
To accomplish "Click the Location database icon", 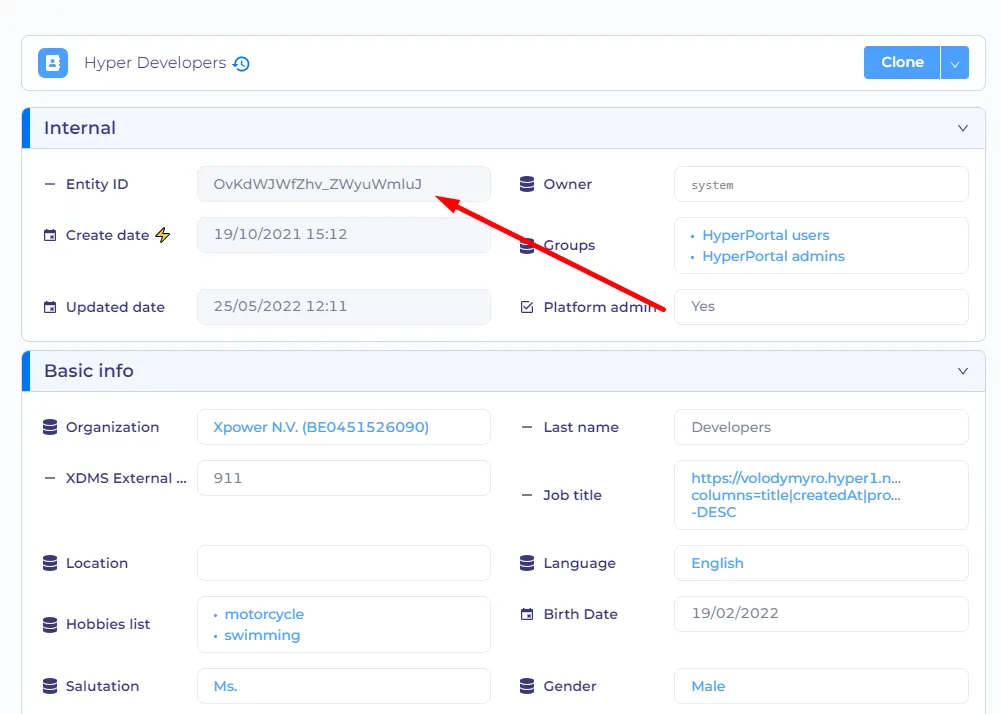I will click(x=50, y=563).
